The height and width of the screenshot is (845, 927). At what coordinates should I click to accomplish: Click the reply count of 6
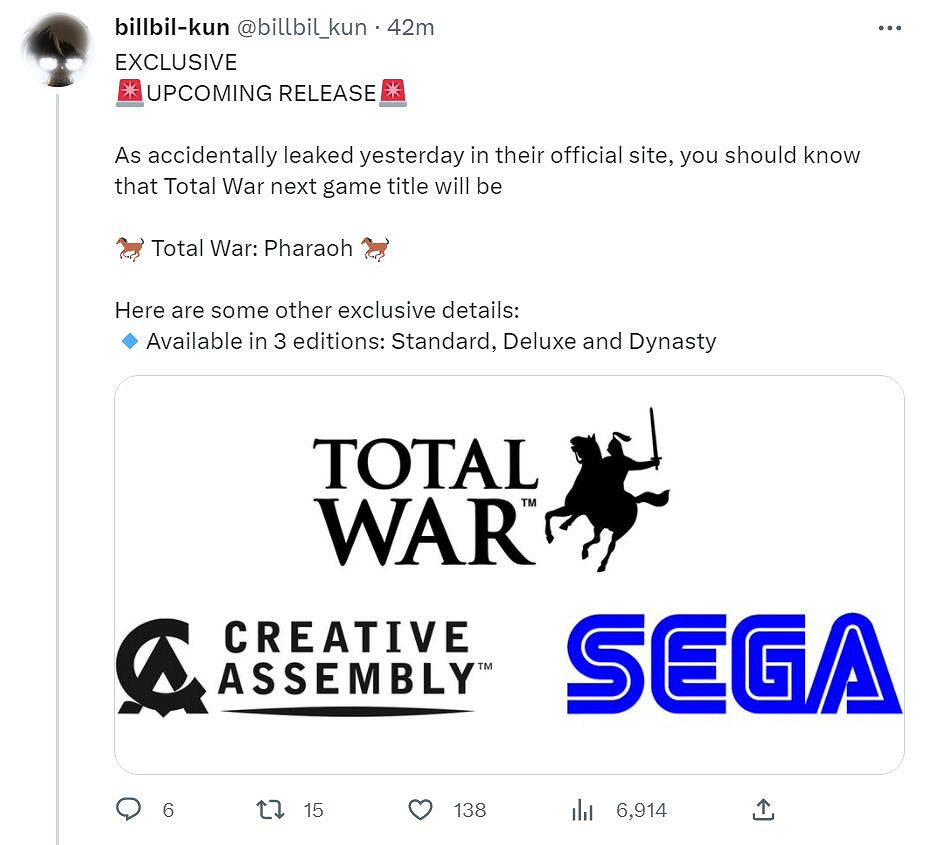coord(168,810)
